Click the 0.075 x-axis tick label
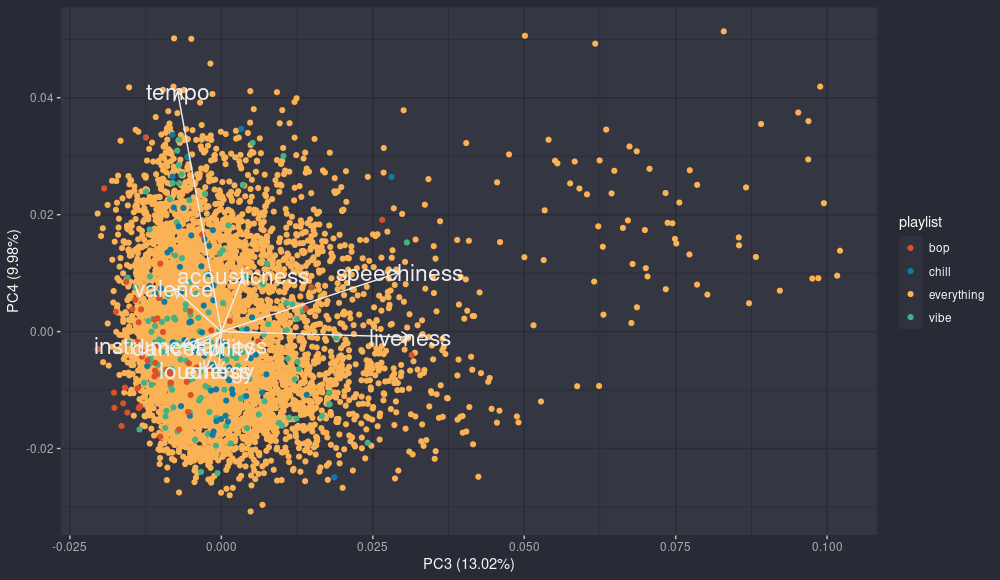1000x580 pixels. (x=675, y=547)
